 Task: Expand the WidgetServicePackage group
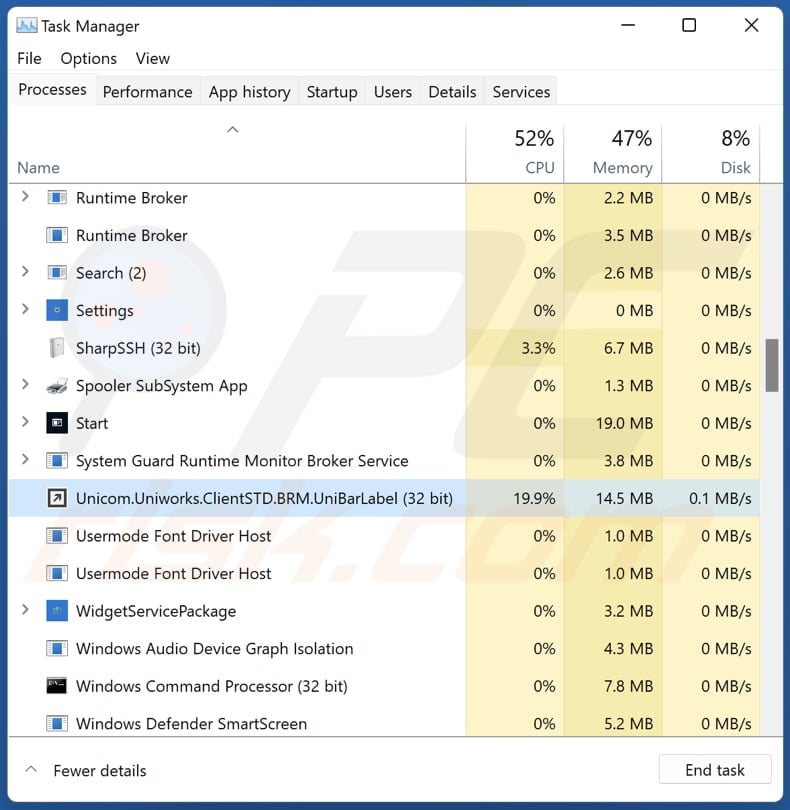coord(25,610)
